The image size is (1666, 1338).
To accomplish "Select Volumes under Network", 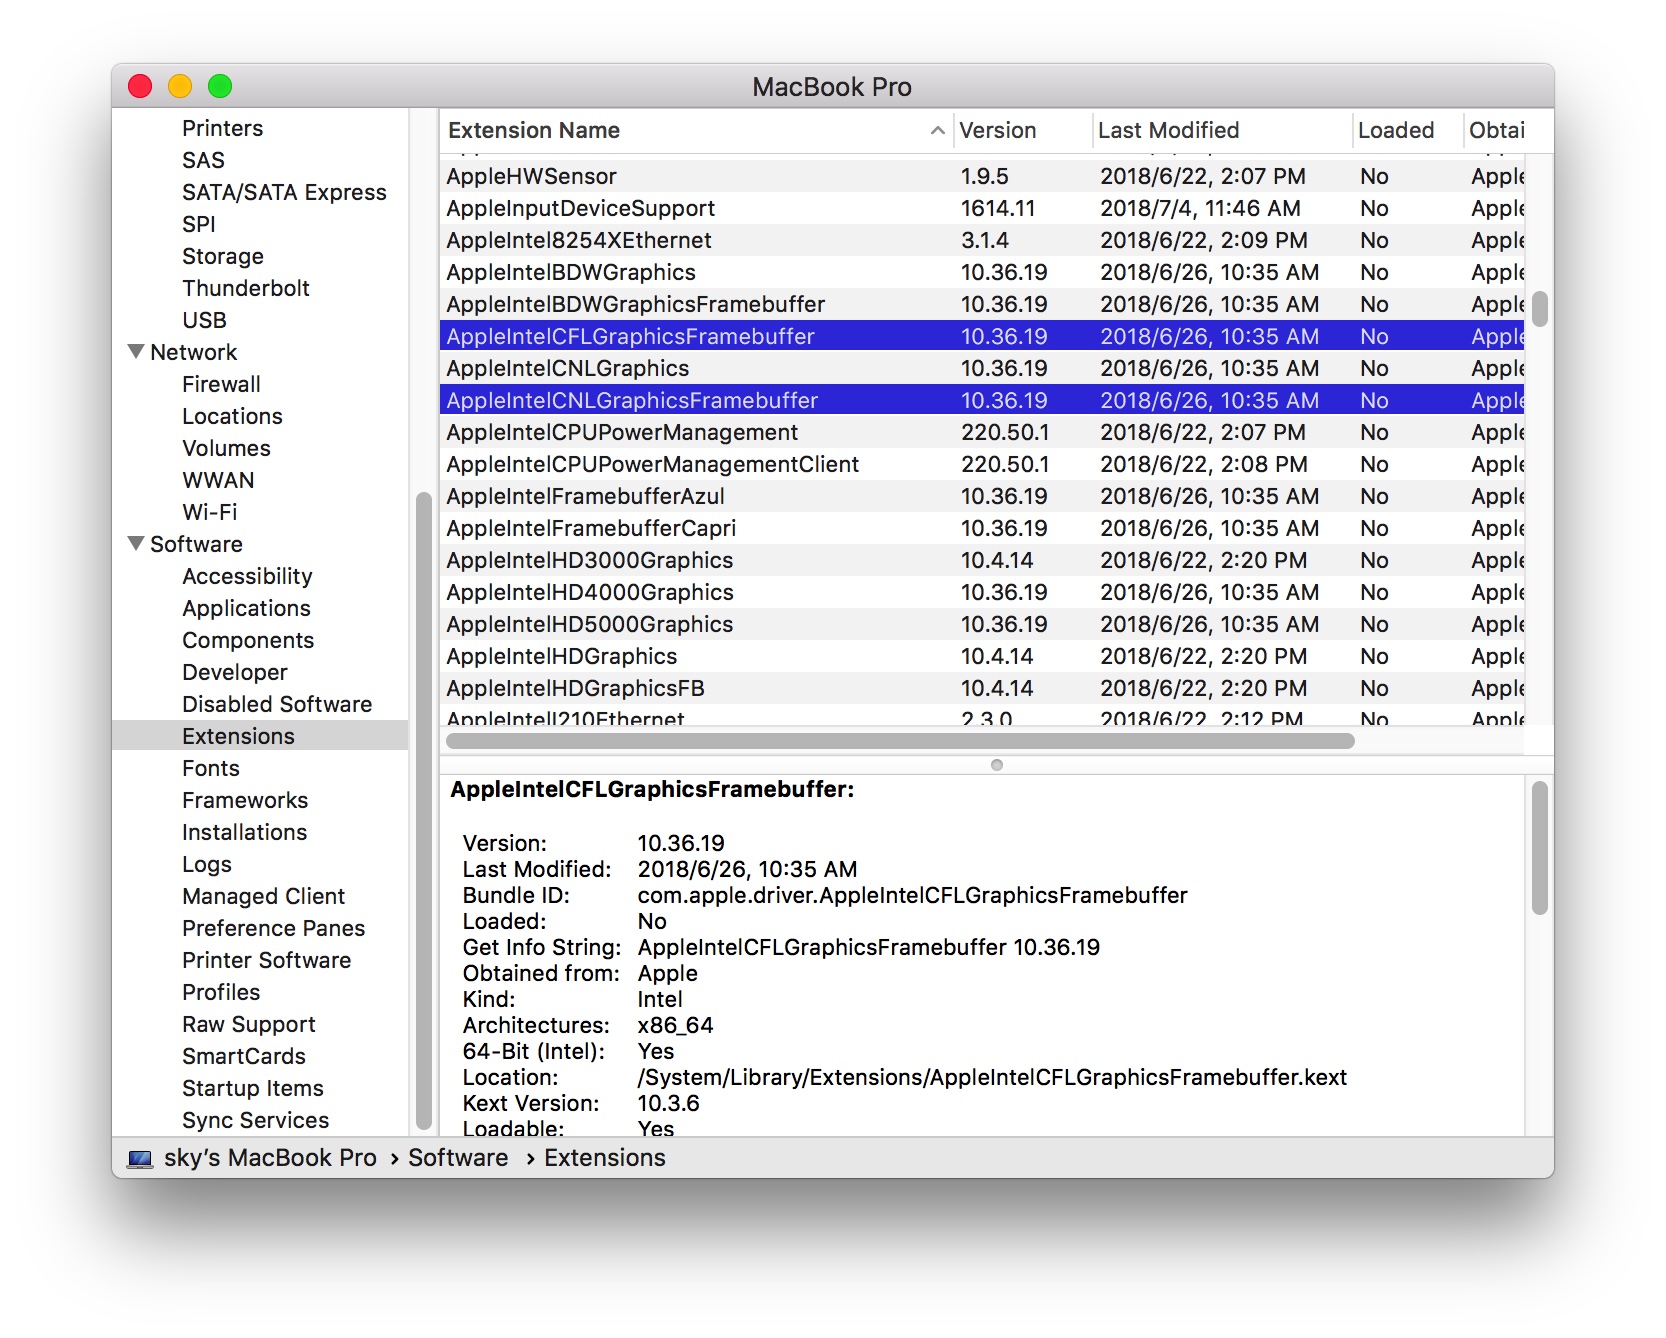I will point(226,448).
